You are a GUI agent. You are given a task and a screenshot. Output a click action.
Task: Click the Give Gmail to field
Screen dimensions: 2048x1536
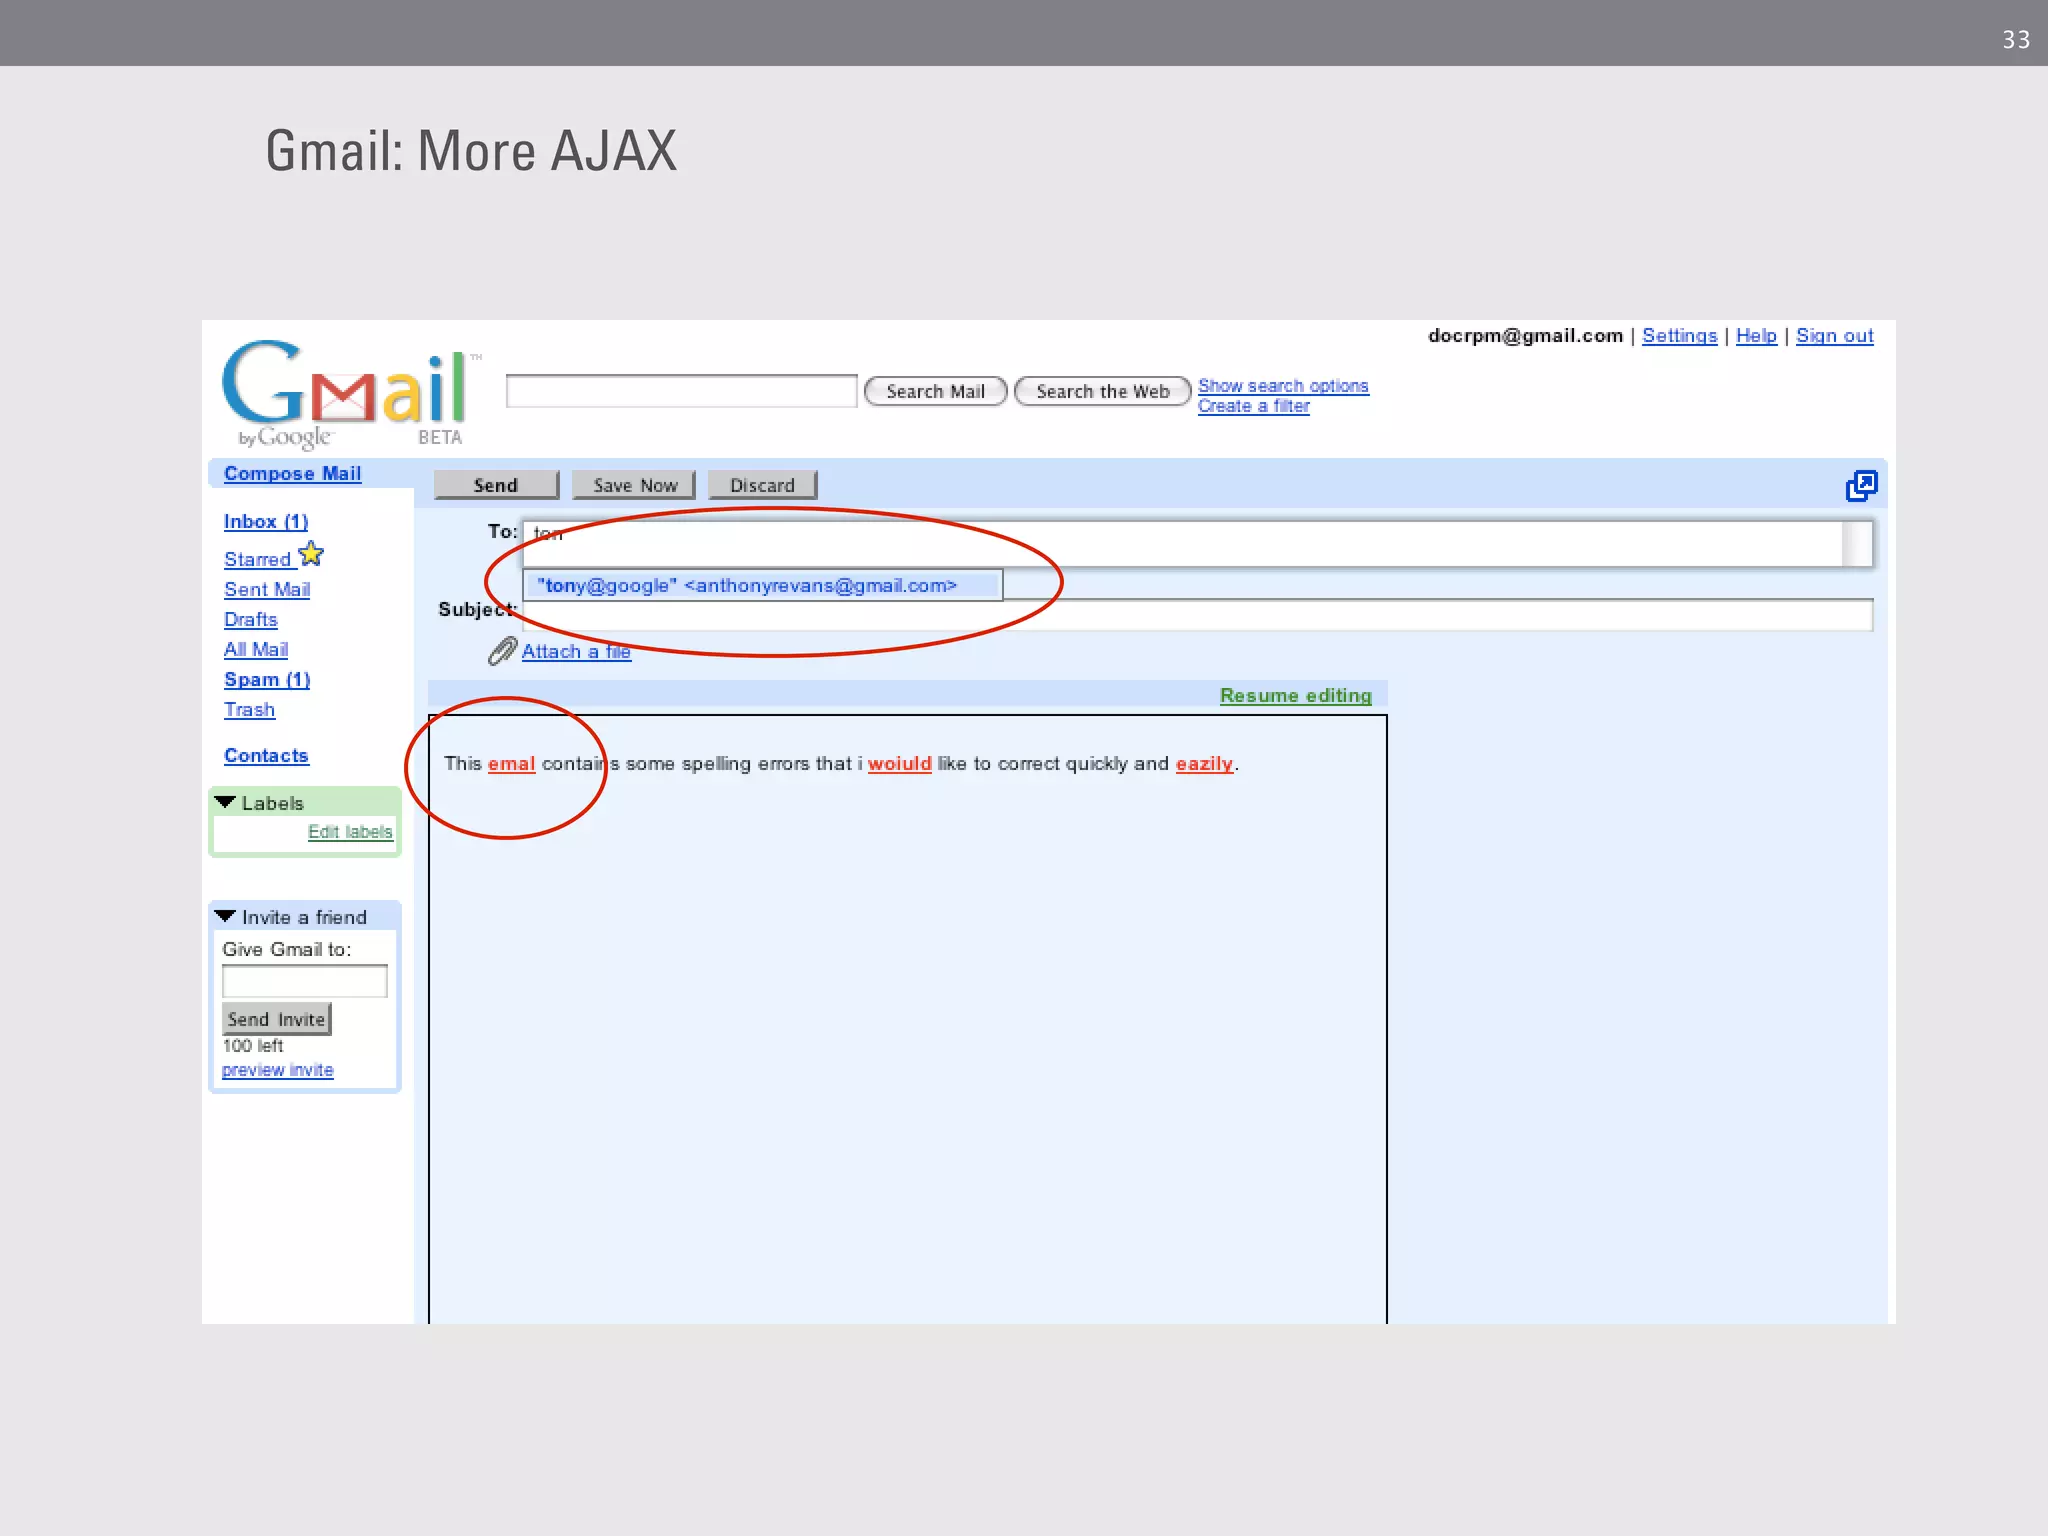(x=304, y=980)
